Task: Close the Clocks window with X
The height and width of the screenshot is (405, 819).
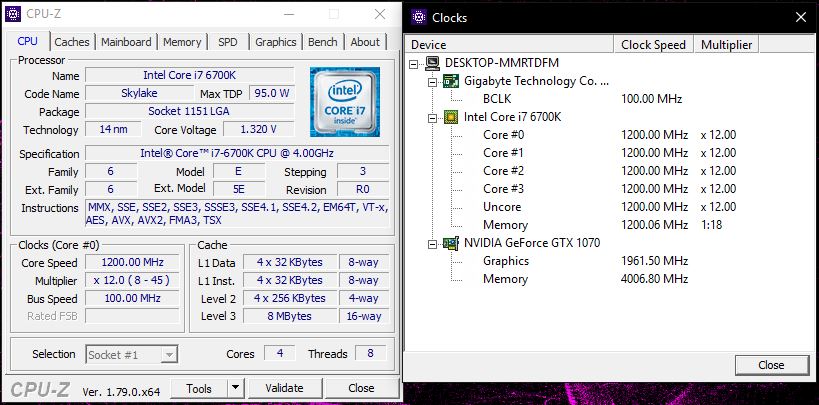Action: pyautogui.click(x=801, y=17)
